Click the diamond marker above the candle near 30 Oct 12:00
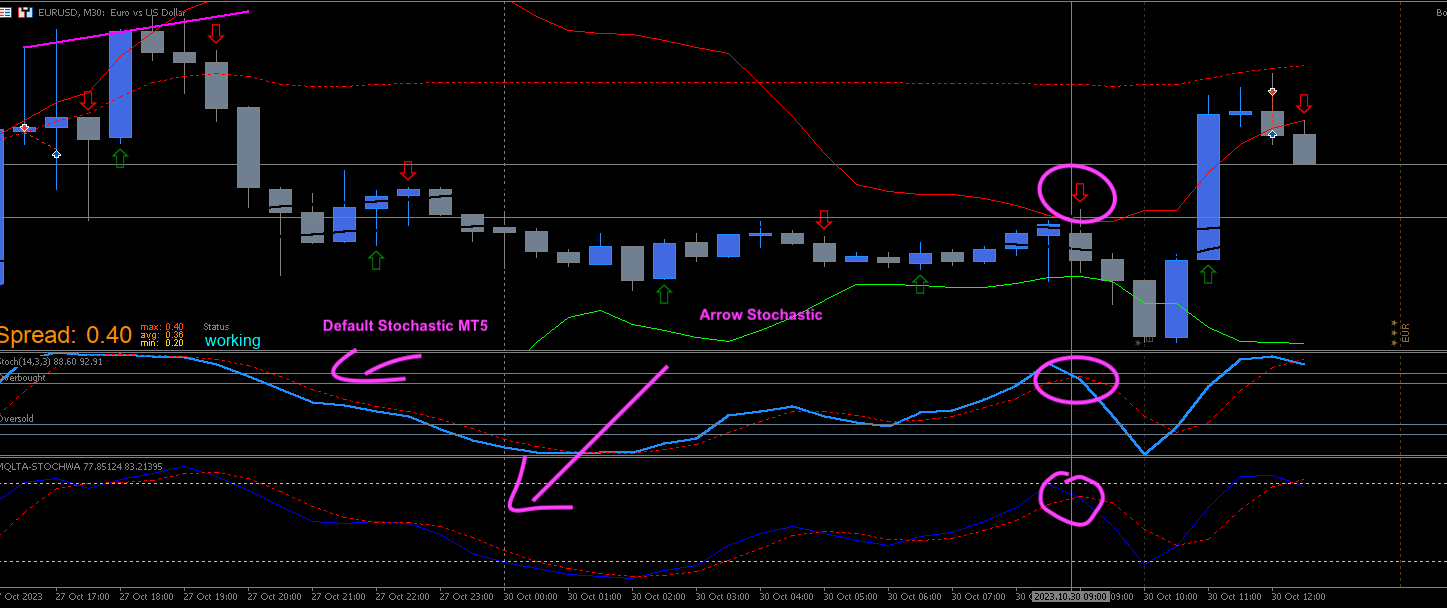Screen dimensions: 1447x608 1272,91
